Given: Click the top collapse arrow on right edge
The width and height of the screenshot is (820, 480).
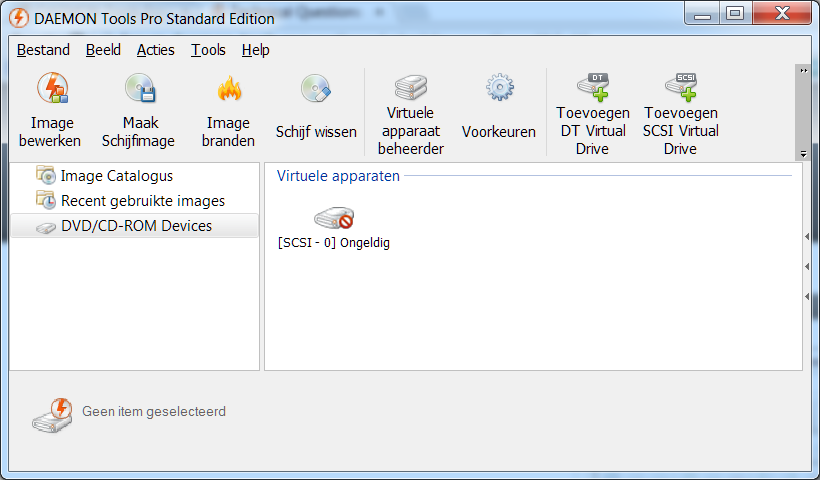Looking at the screenshot, I should tap(806, 237).
